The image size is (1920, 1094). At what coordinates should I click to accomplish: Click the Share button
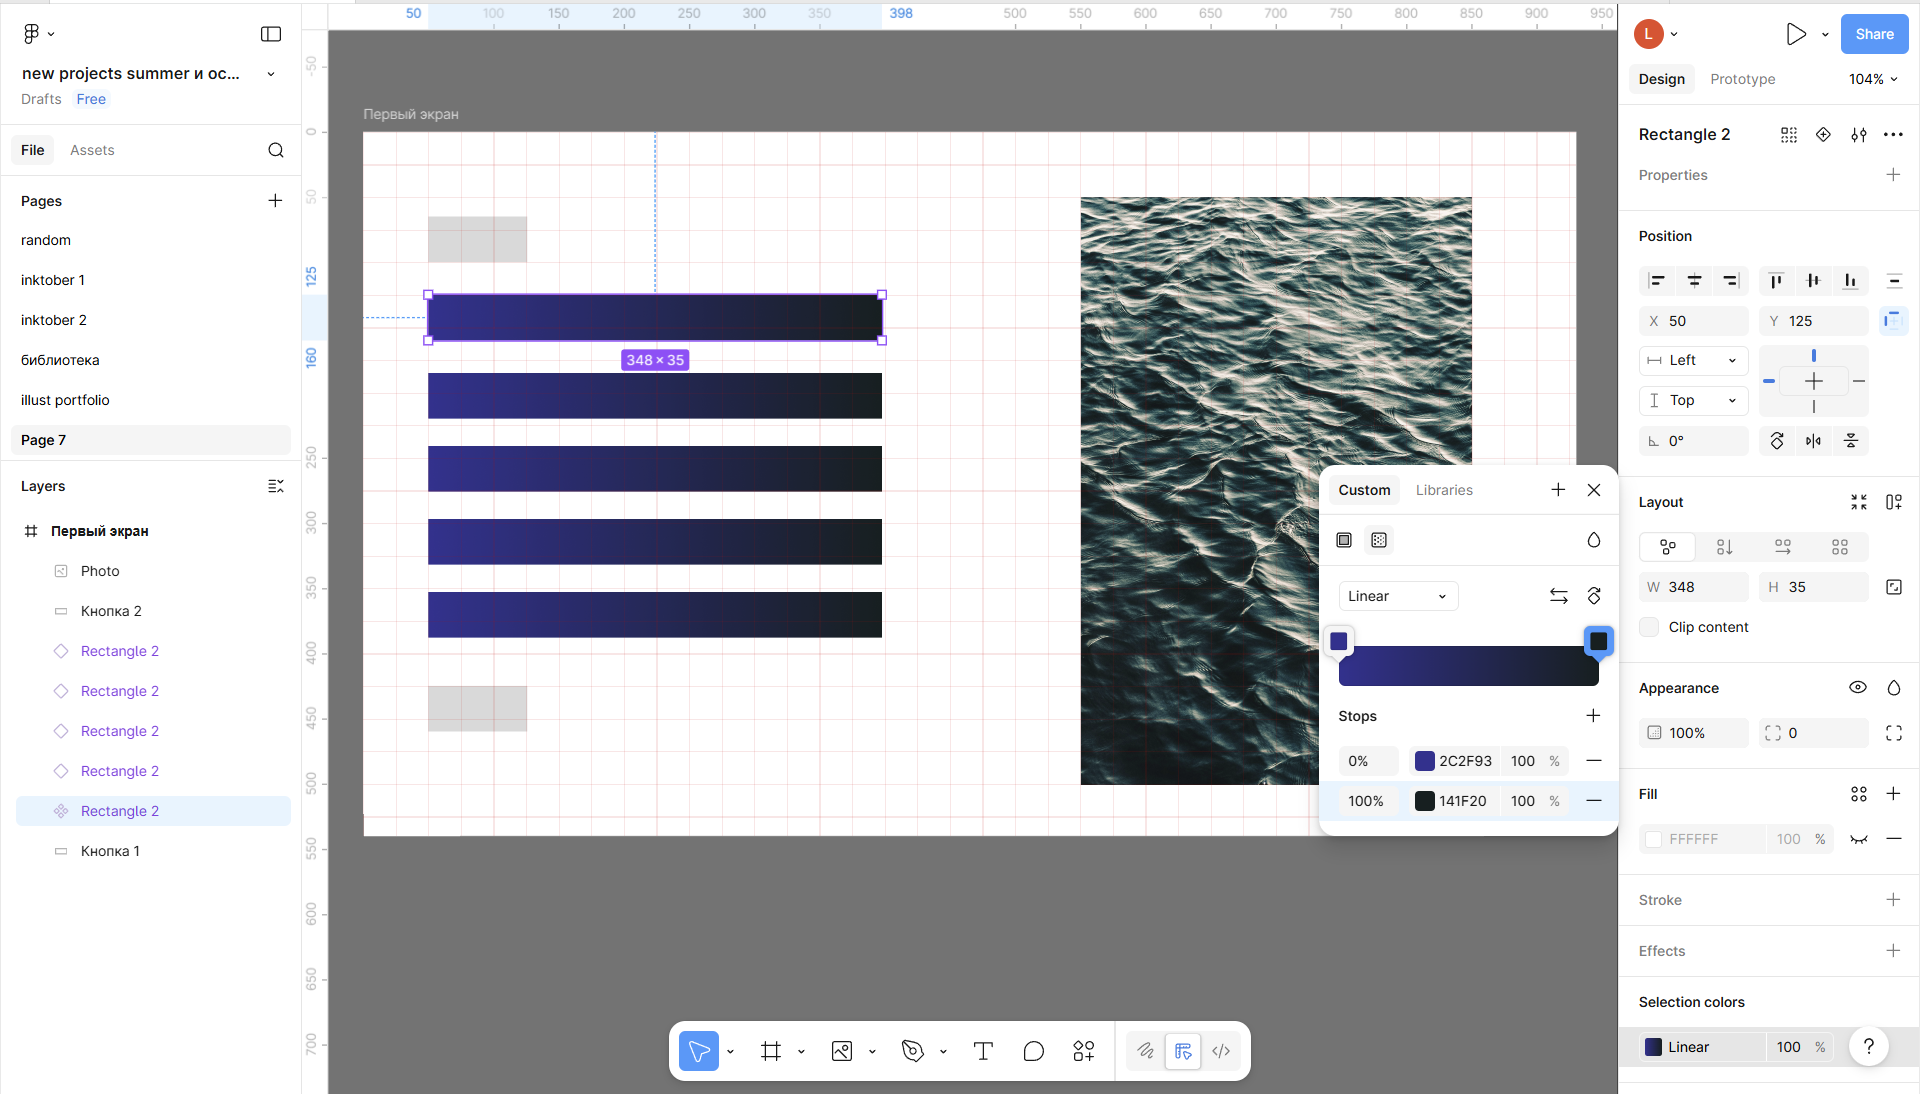1874,34
